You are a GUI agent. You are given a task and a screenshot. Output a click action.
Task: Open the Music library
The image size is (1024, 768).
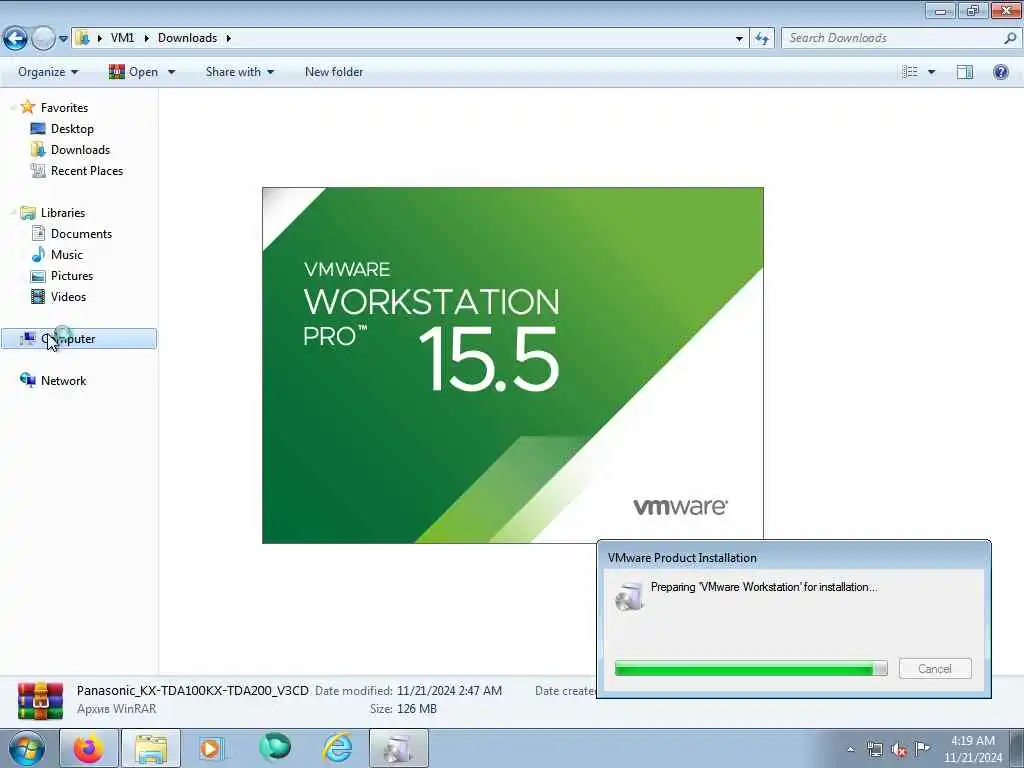[67, 255]
